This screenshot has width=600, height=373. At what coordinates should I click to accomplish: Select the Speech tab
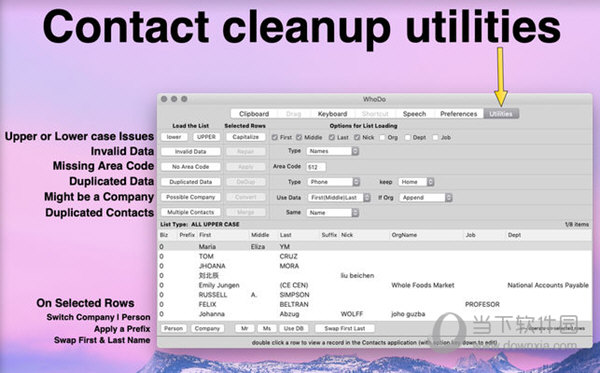pyautogui.click(x=414, y=114)
